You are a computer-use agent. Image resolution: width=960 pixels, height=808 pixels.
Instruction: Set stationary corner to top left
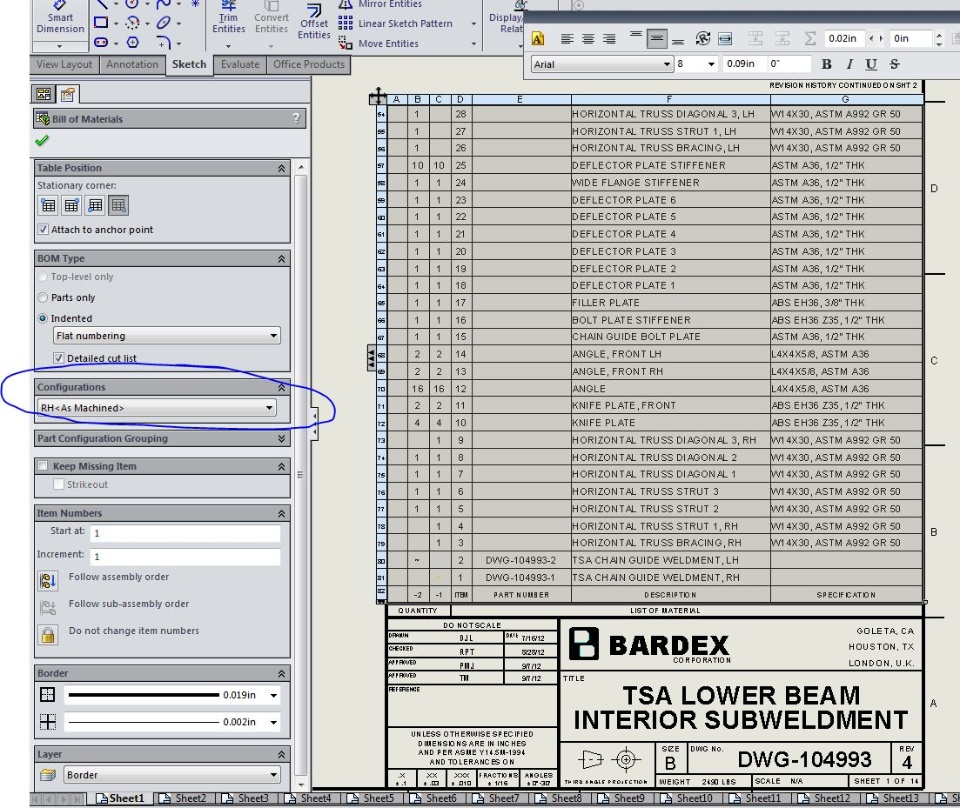[48, 206]
